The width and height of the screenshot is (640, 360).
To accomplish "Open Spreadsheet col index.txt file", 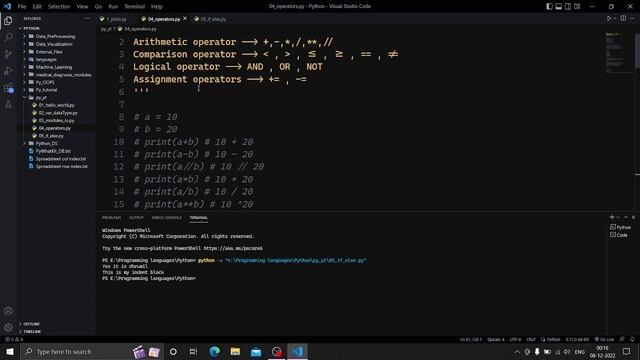I will [61, 159].
